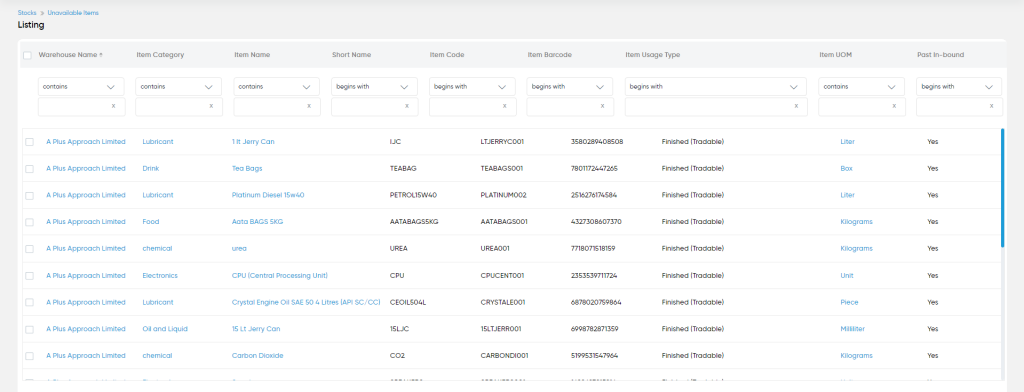This screenshot has height=392, width=1024.
Task: Sort by the Item Barcode column header
Action: [549, 55]
